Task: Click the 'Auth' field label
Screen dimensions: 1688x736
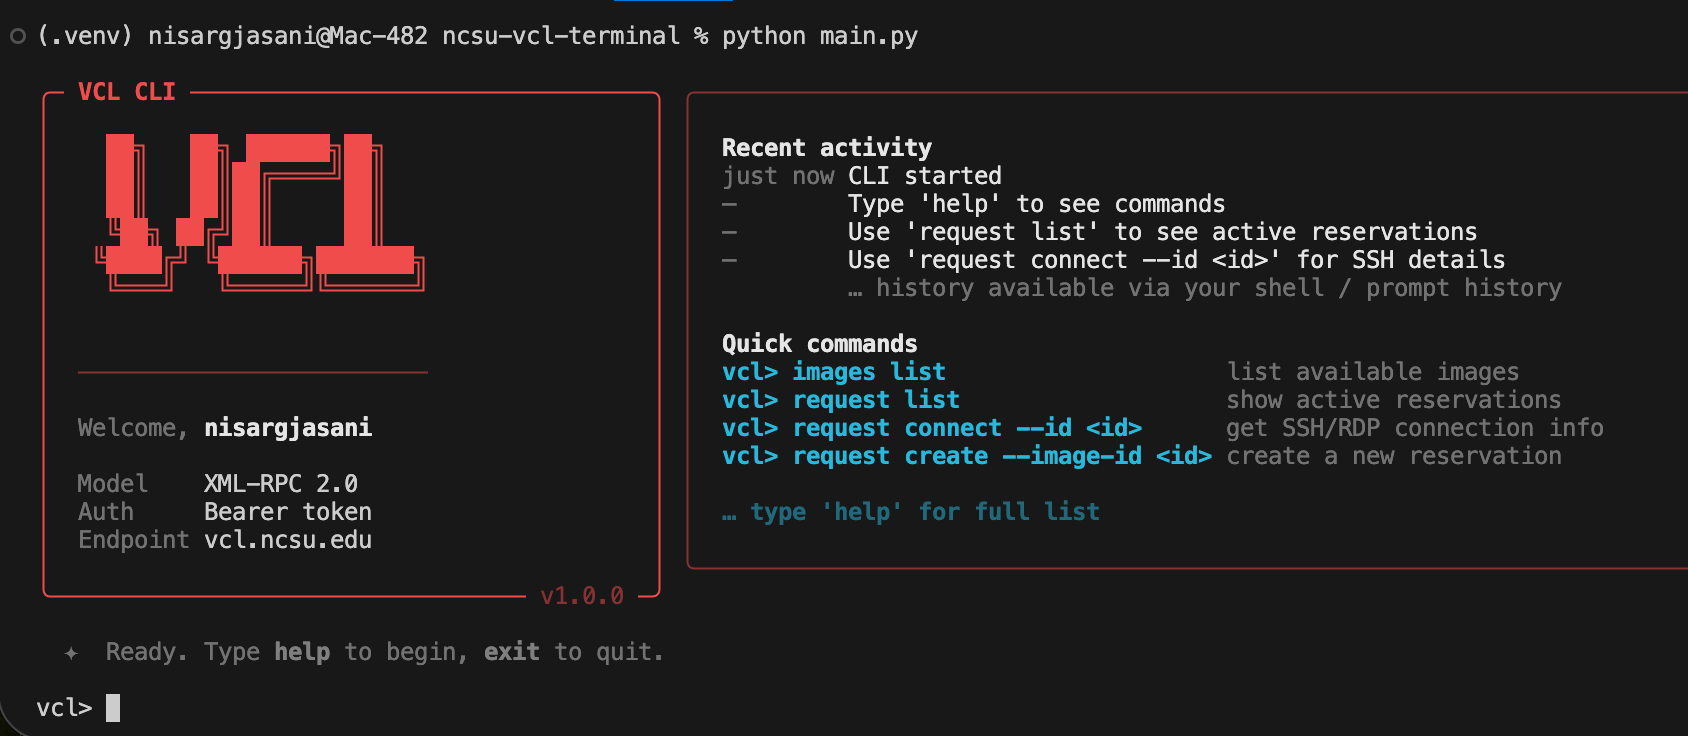Action: coord(106,512)
